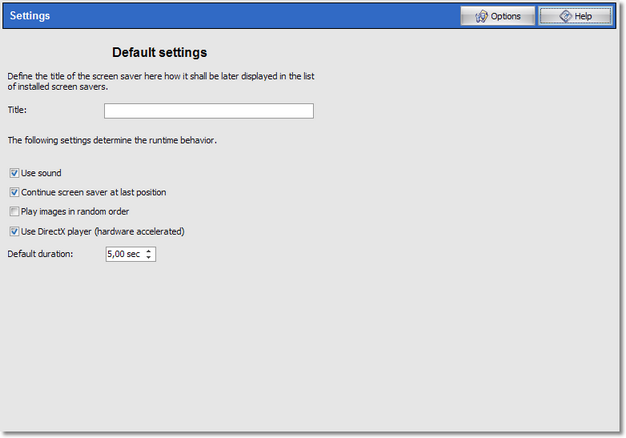Click the Help button
The height and width of the screenshot is (438, 626).
575,16
